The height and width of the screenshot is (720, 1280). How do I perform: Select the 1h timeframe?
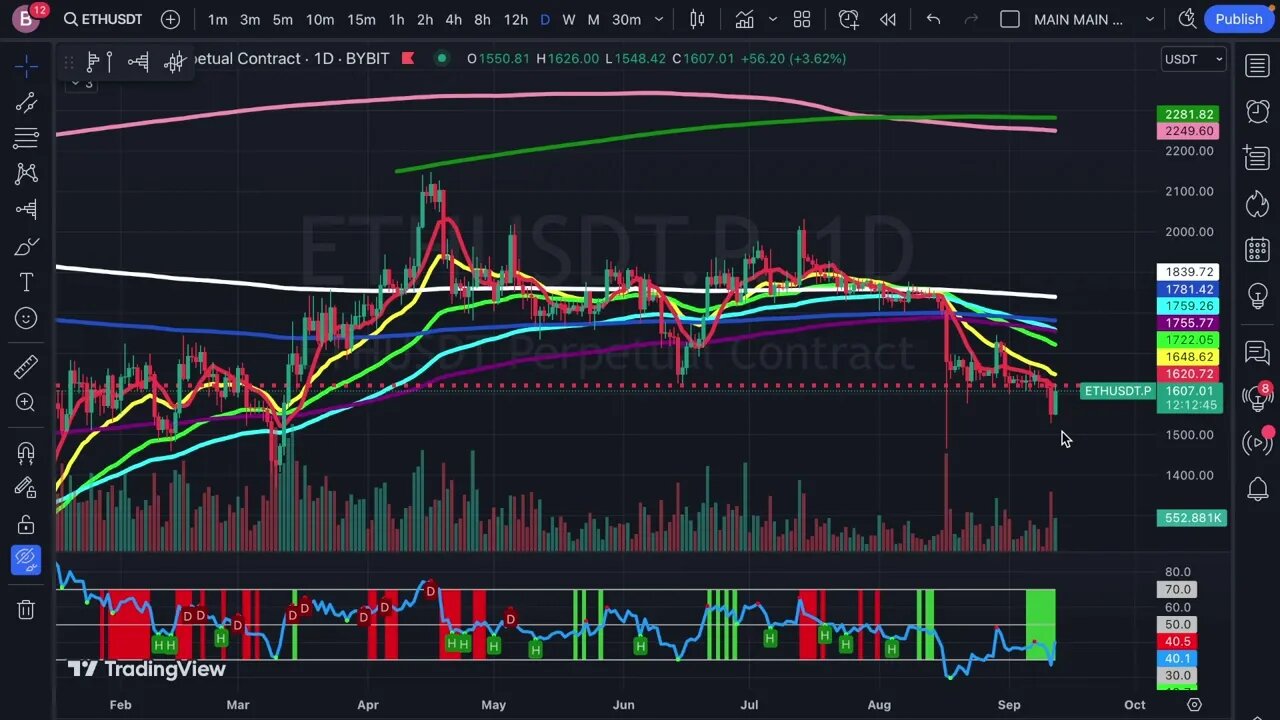pos(397,19)
